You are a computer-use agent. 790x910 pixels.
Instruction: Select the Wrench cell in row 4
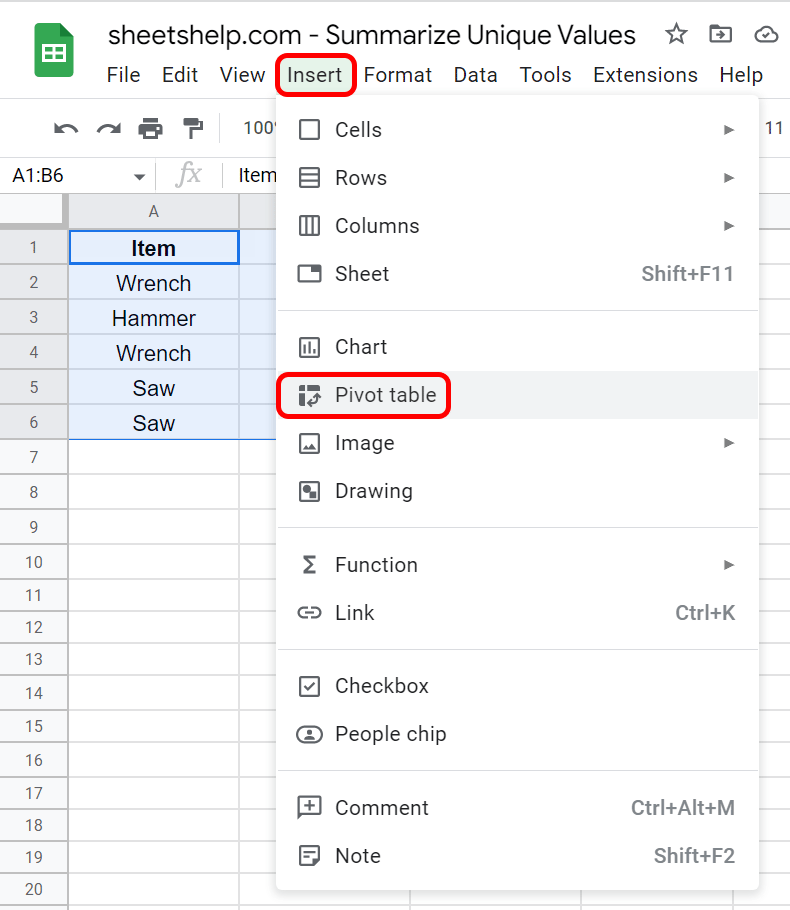[154, 353]
